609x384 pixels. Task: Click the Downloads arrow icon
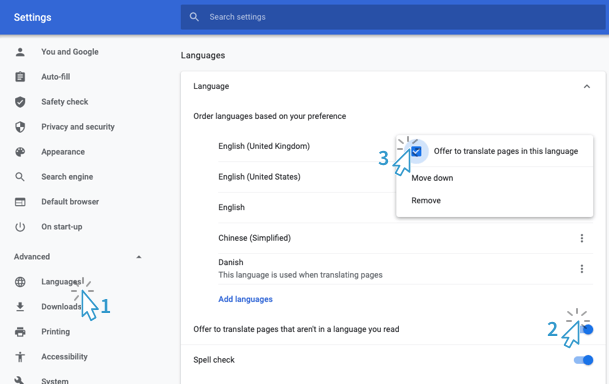coord(20,307)
